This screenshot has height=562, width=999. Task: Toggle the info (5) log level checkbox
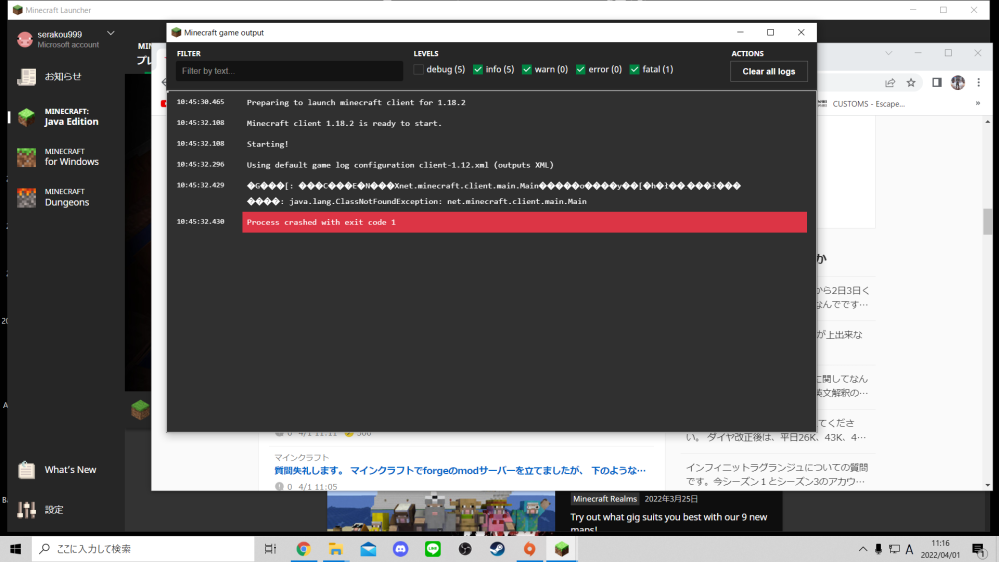pyautogui.click(x=478, y=69)
